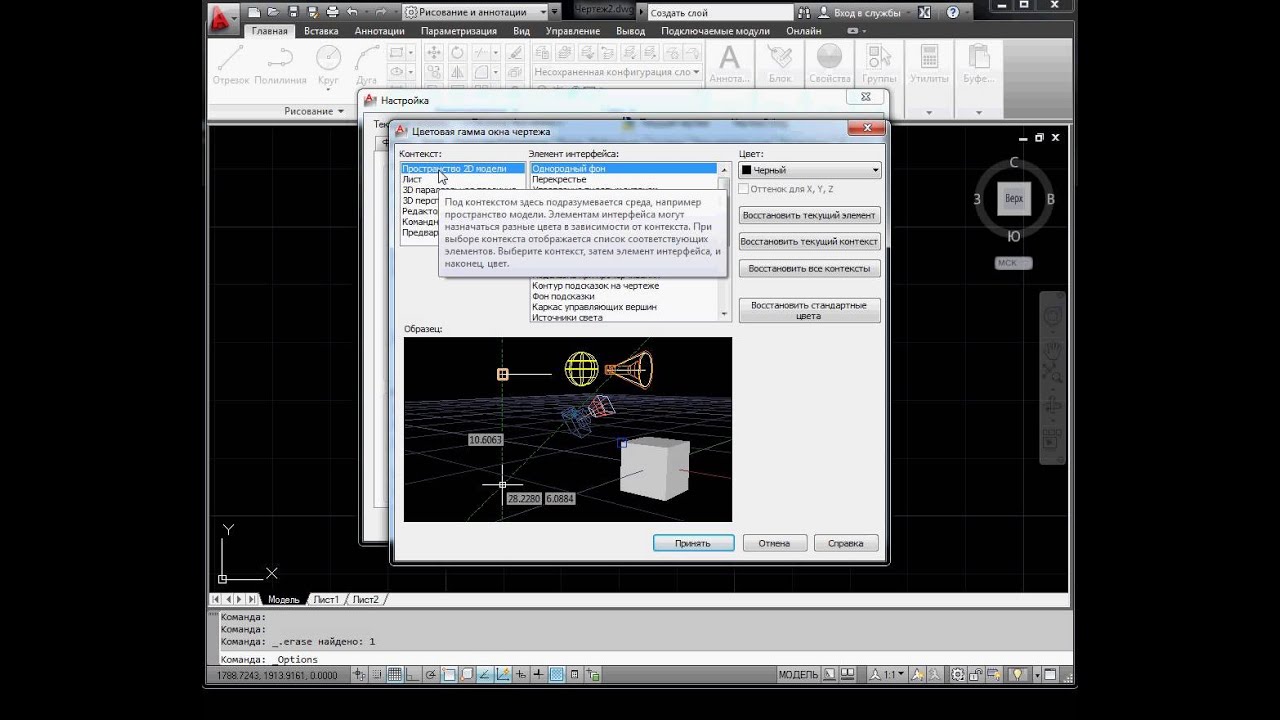Switch to the Аннотации ribbon tab

379,31
